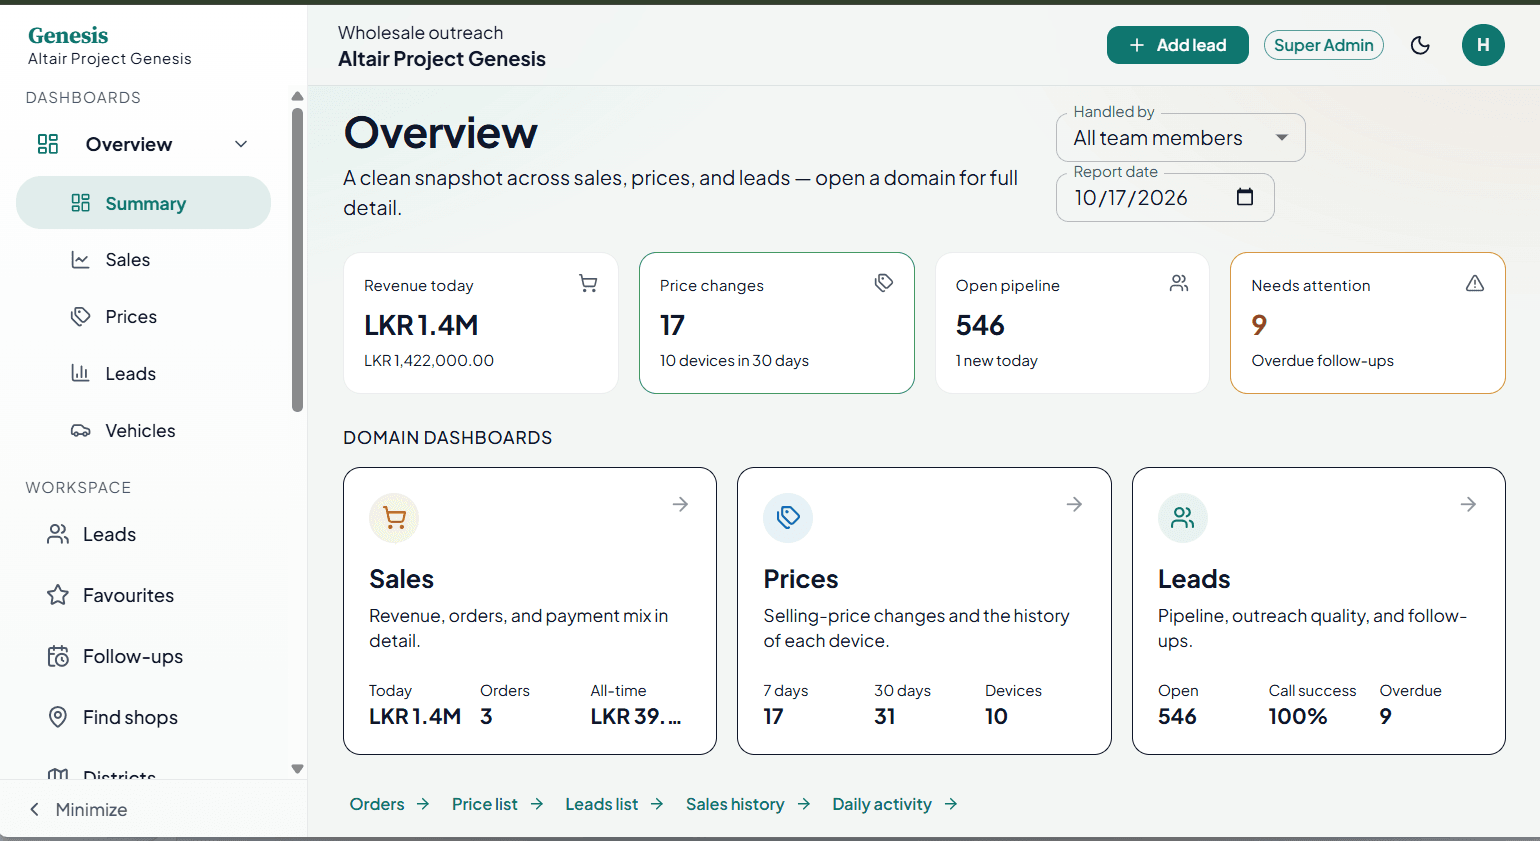
Task: Click the Sales line chart icon
Action: click(81, 260)
